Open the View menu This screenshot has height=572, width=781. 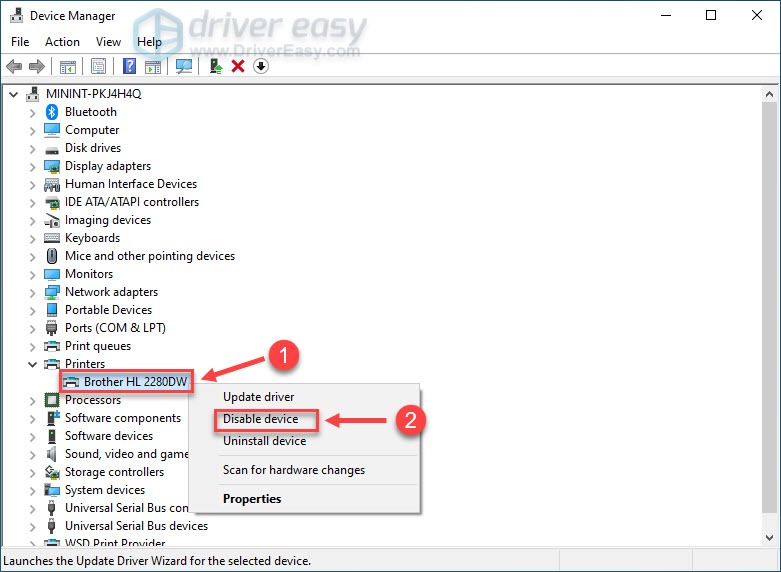[108, 42]
